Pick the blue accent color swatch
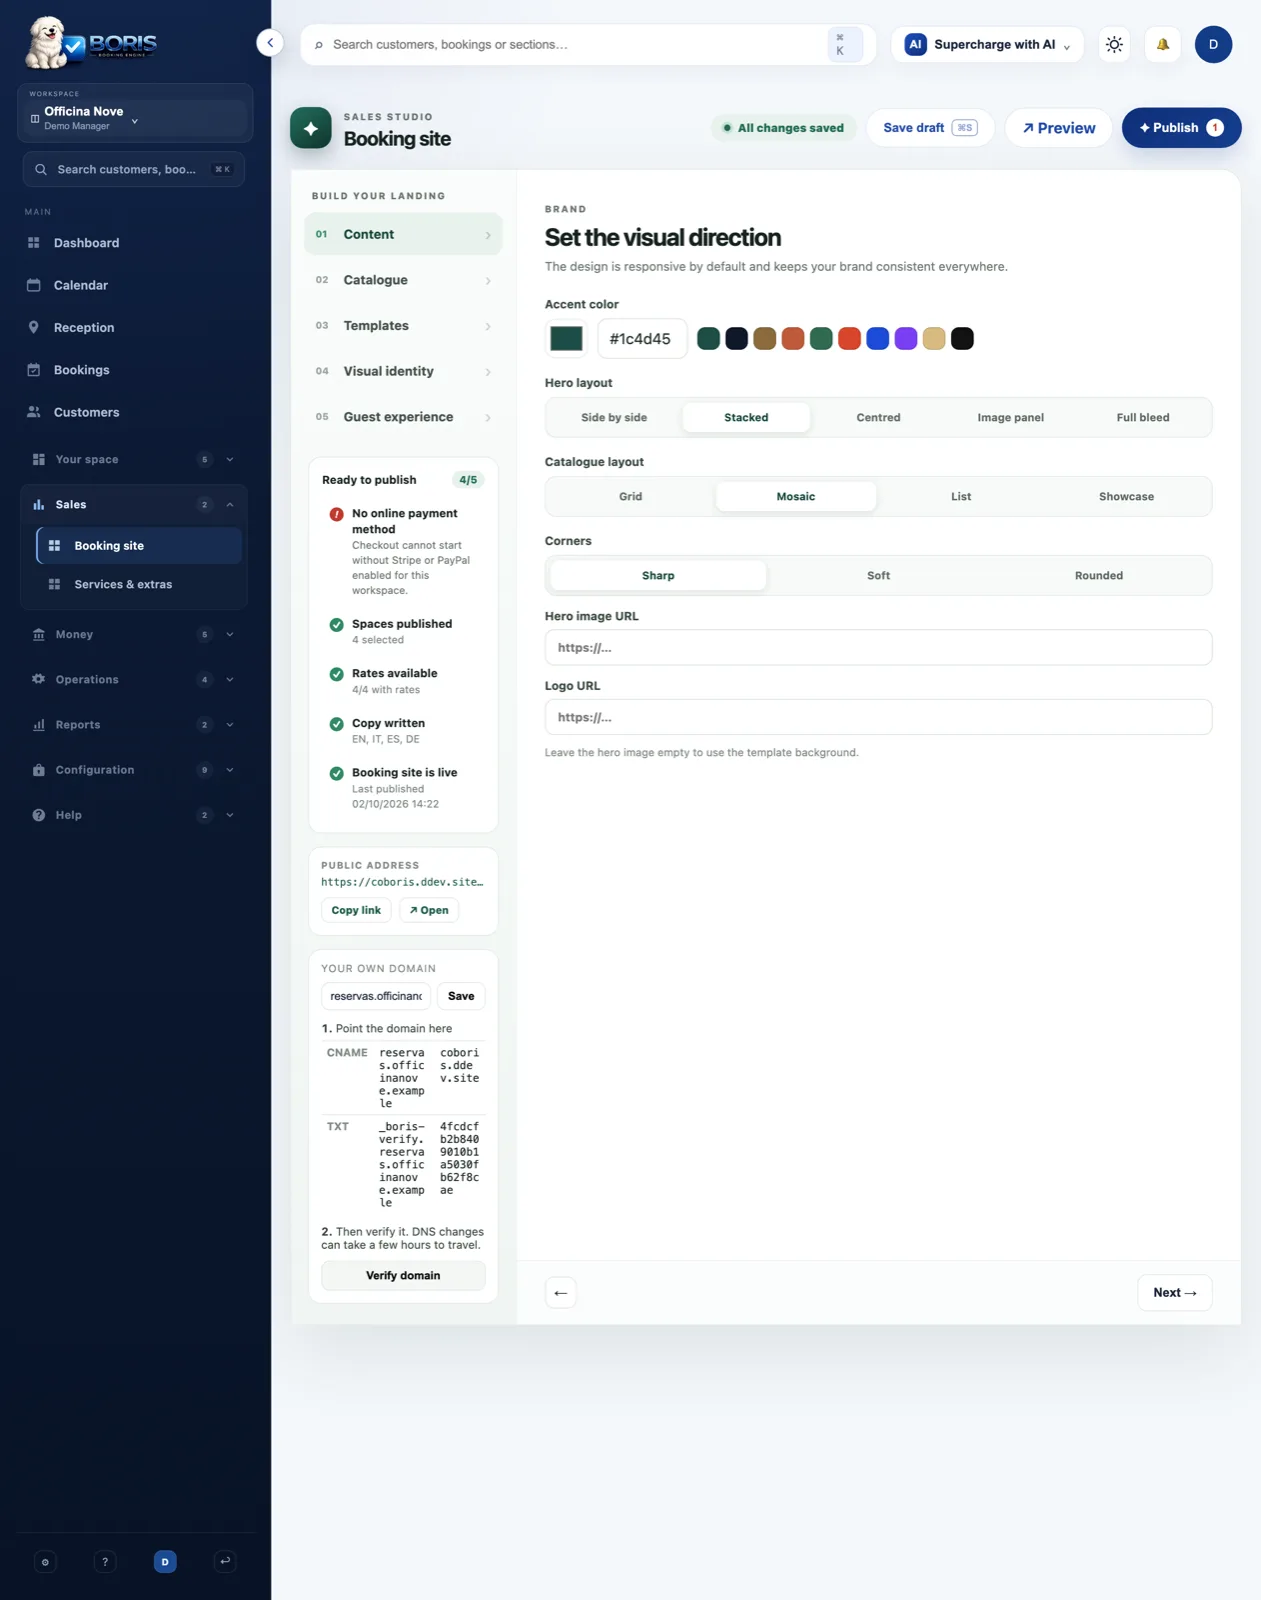The width and height of the screenshot is (1261, 1600). coord(877,339)
